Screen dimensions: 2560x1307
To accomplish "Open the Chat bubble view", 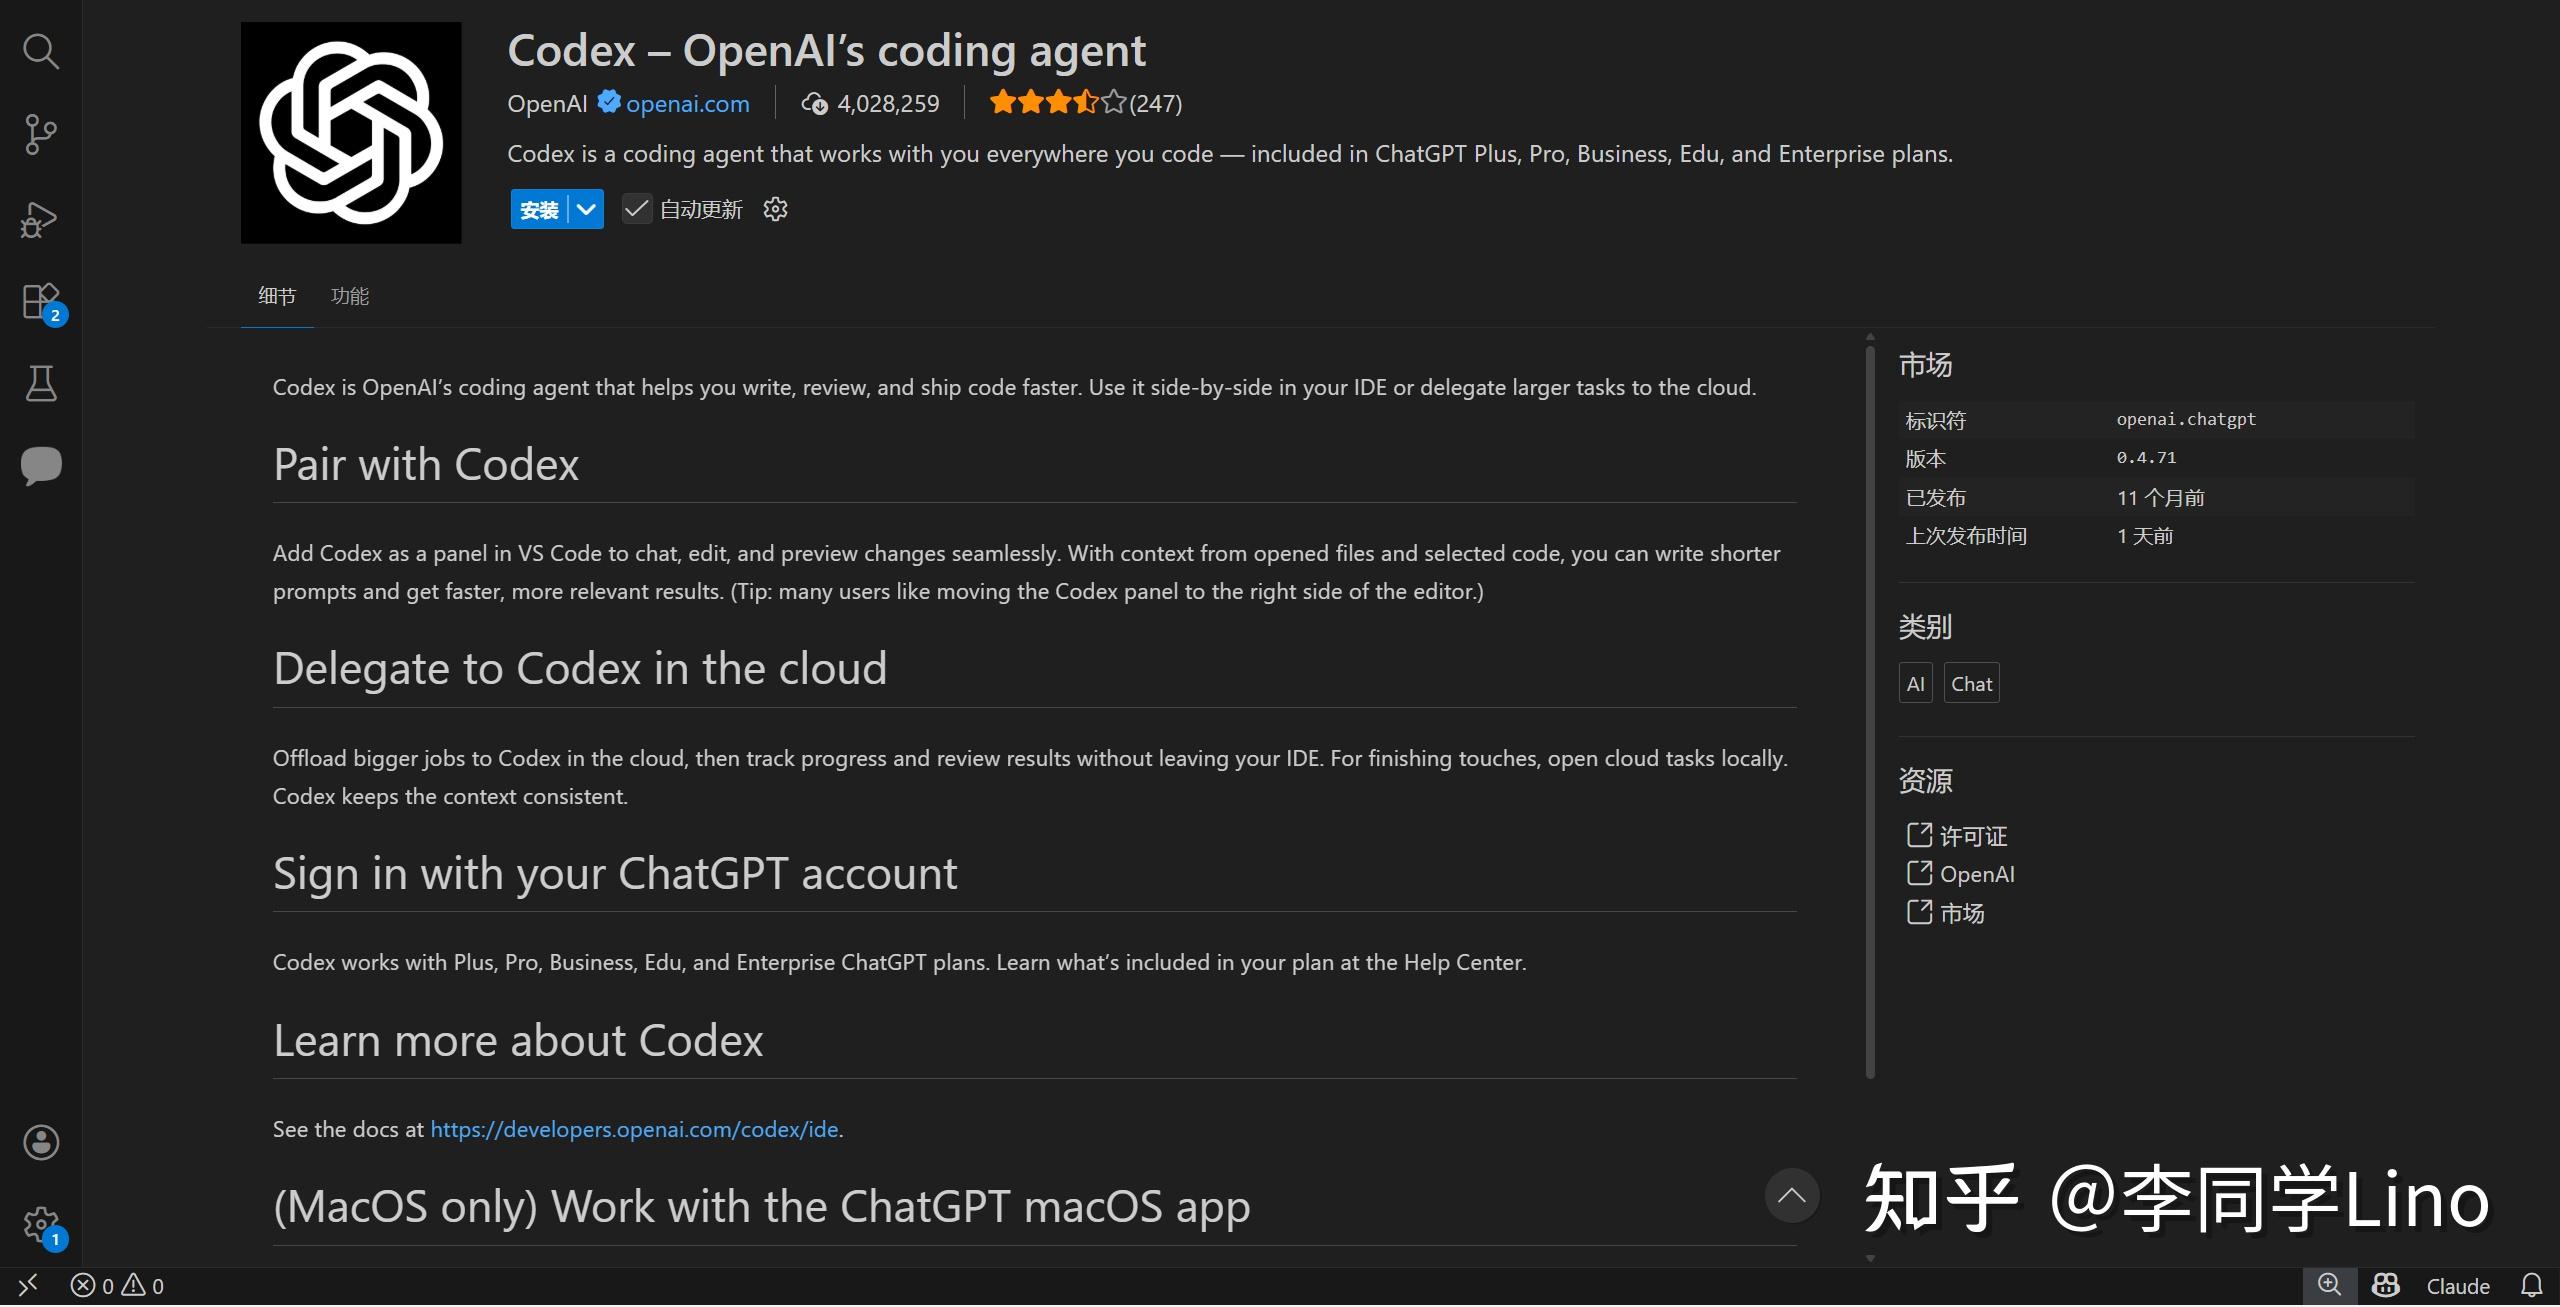I will click(40, 466).
